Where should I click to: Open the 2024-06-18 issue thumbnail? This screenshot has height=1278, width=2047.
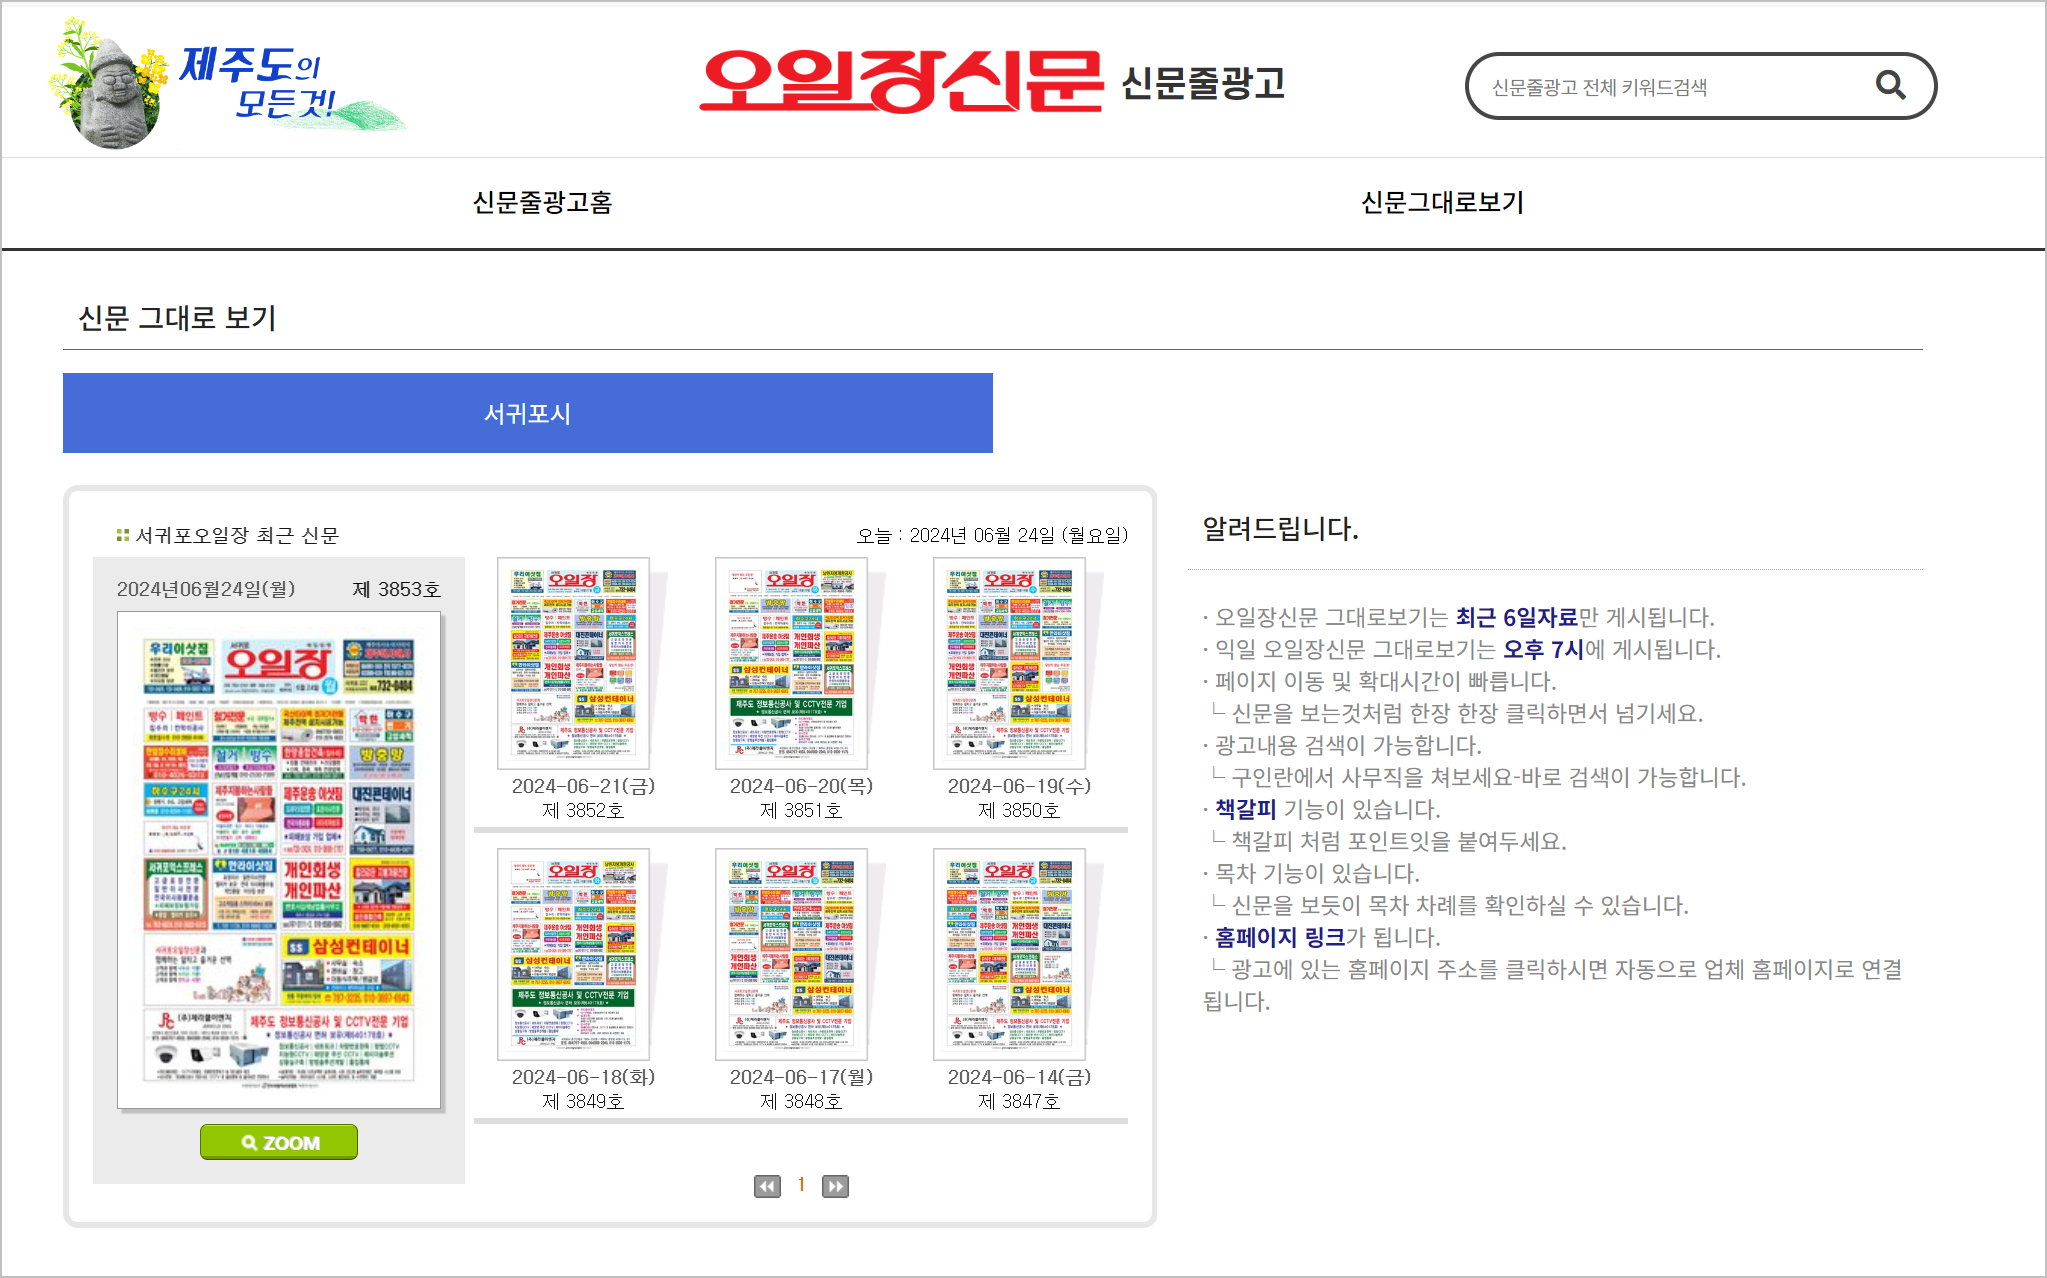(574, 955)
